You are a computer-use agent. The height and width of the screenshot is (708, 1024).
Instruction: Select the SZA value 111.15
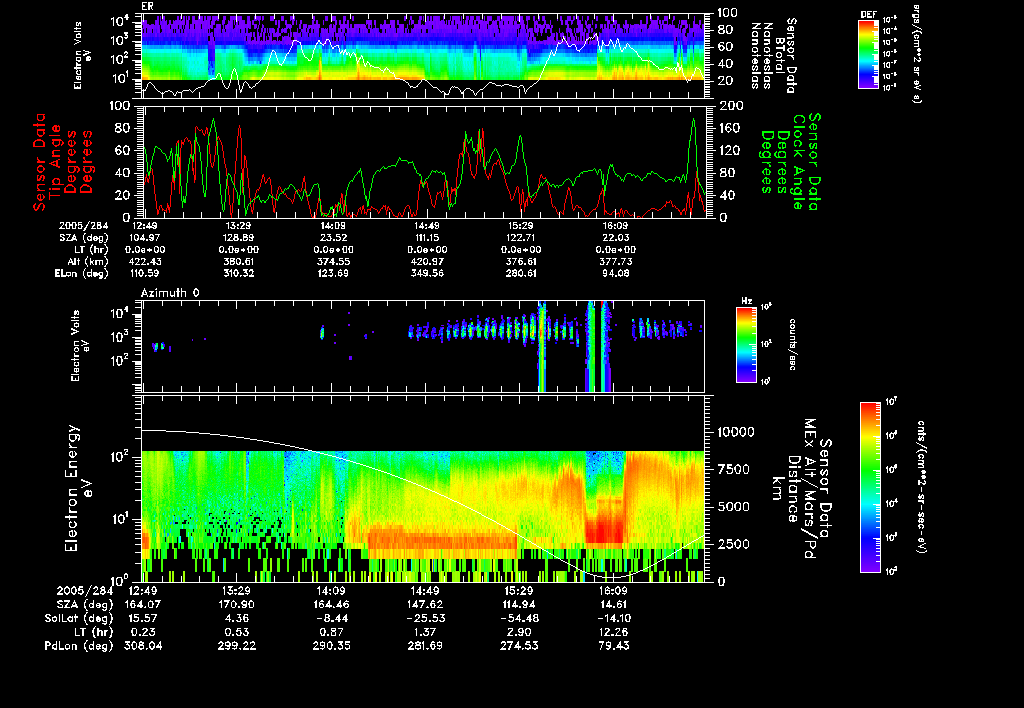click(x=427, y=238)
